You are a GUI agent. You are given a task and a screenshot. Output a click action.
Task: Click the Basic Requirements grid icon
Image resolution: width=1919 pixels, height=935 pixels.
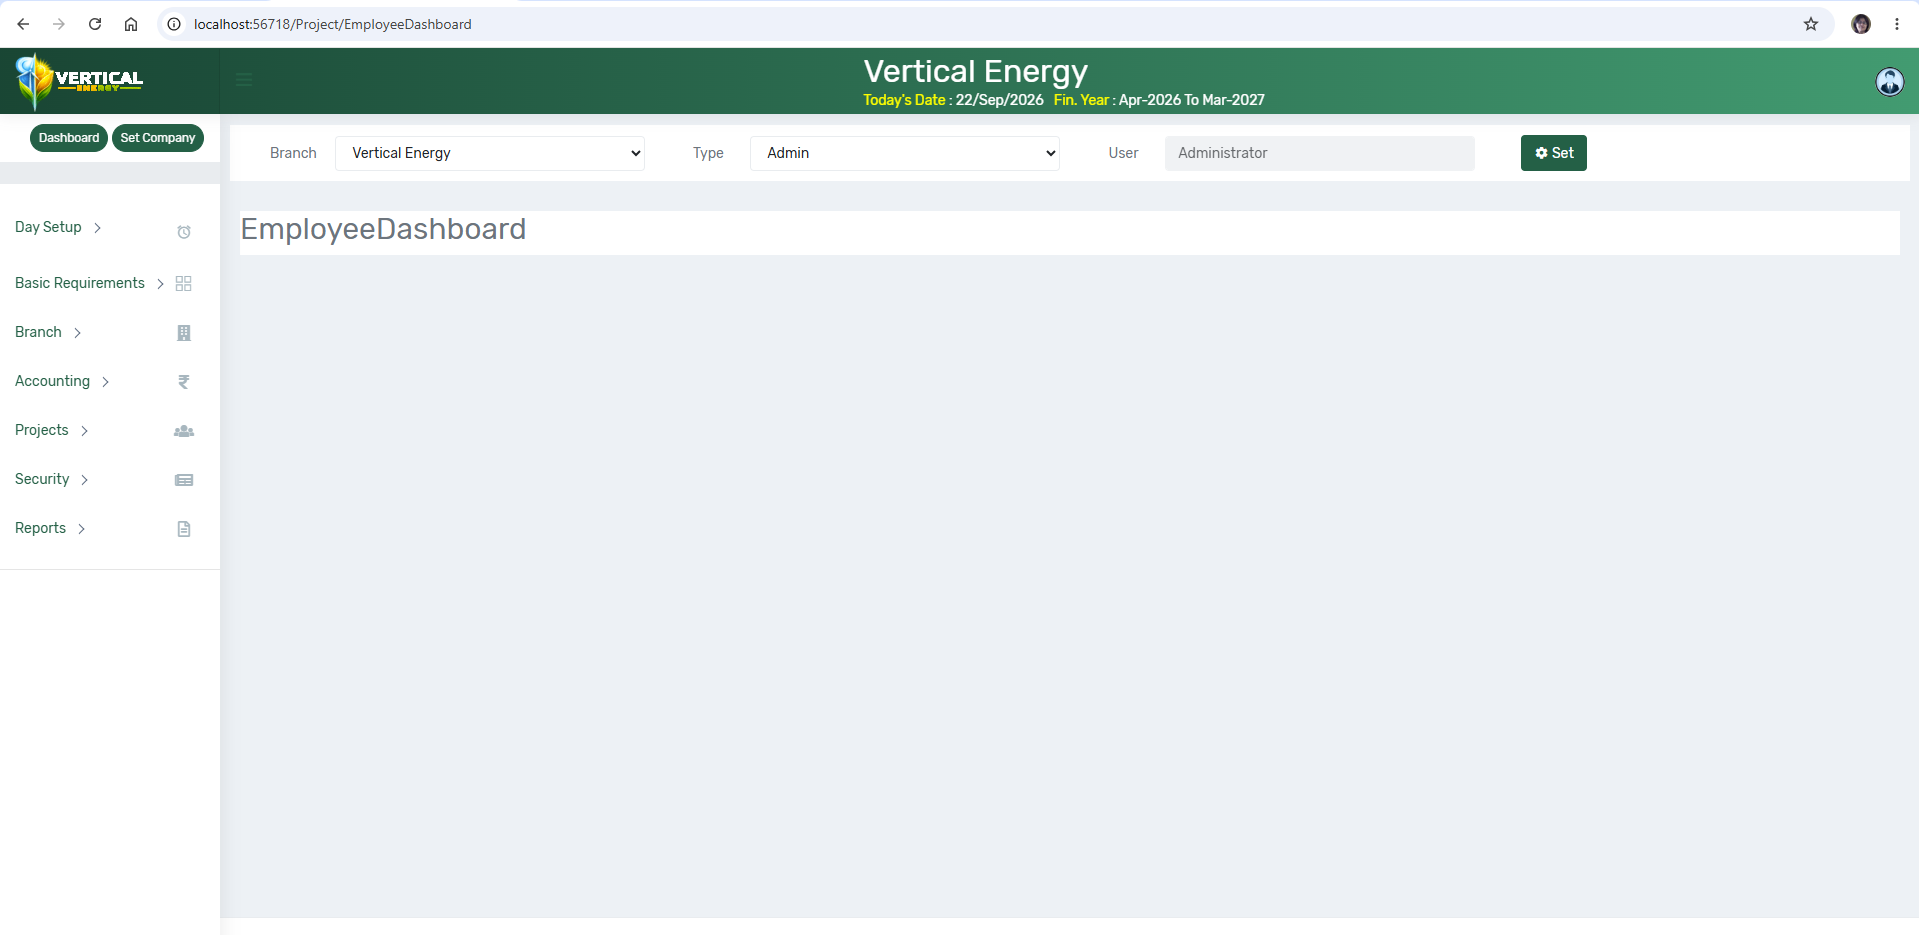coord(183,284)
